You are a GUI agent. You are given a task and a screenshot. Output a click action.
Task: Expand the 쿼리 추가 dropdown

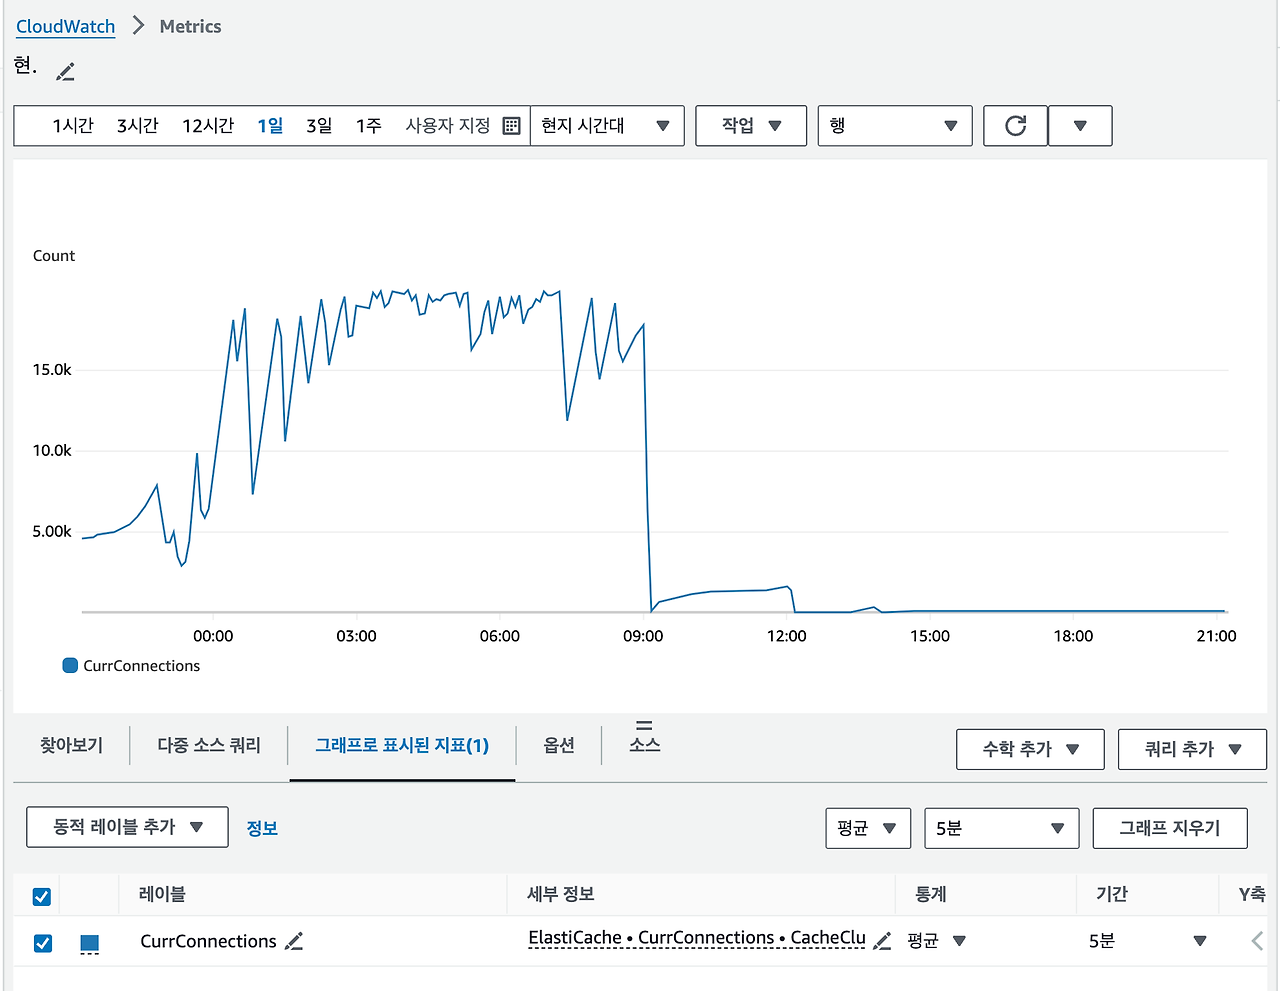[x=1192, y=749]
